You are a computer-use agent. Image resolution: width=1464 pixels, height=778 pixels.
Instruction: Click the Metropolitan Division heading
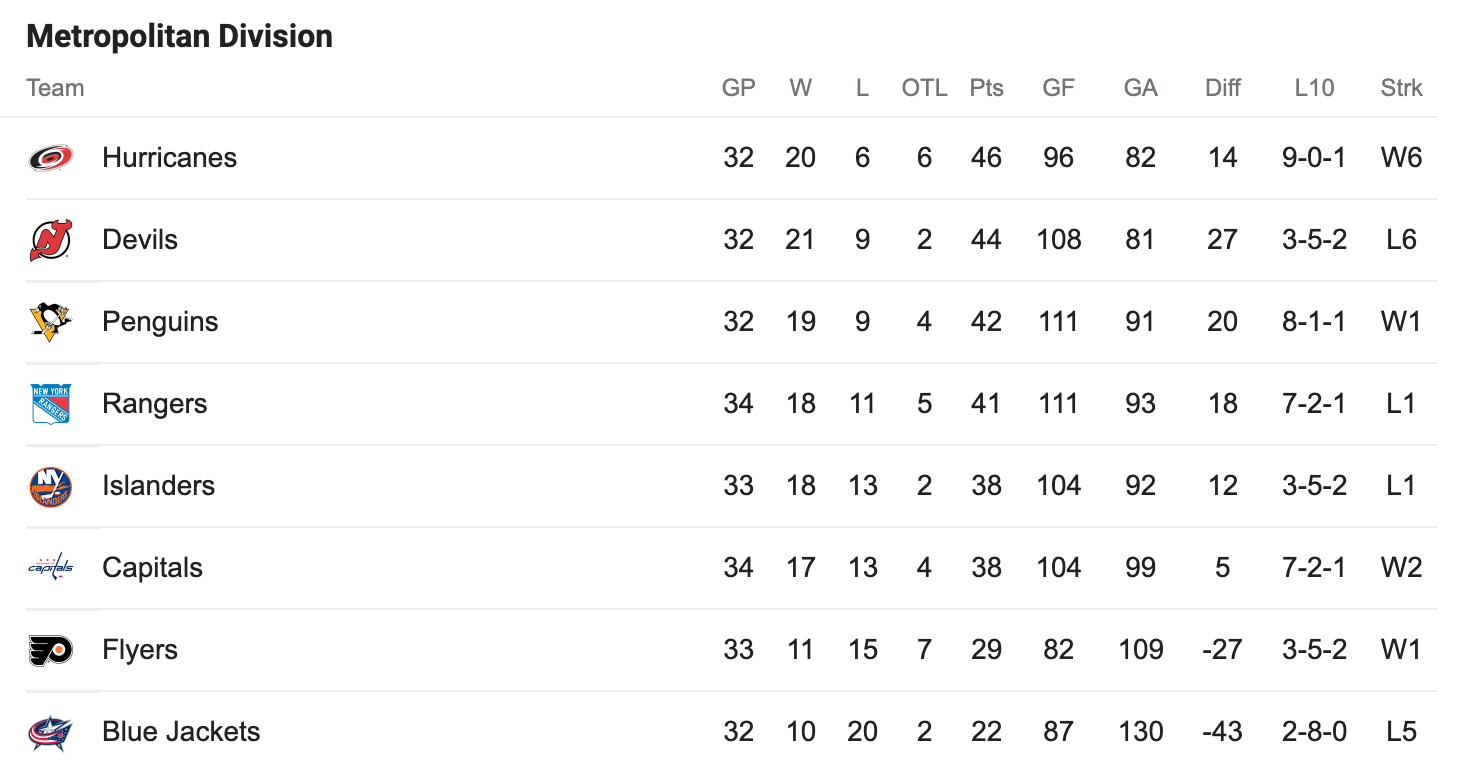[179, 37]
